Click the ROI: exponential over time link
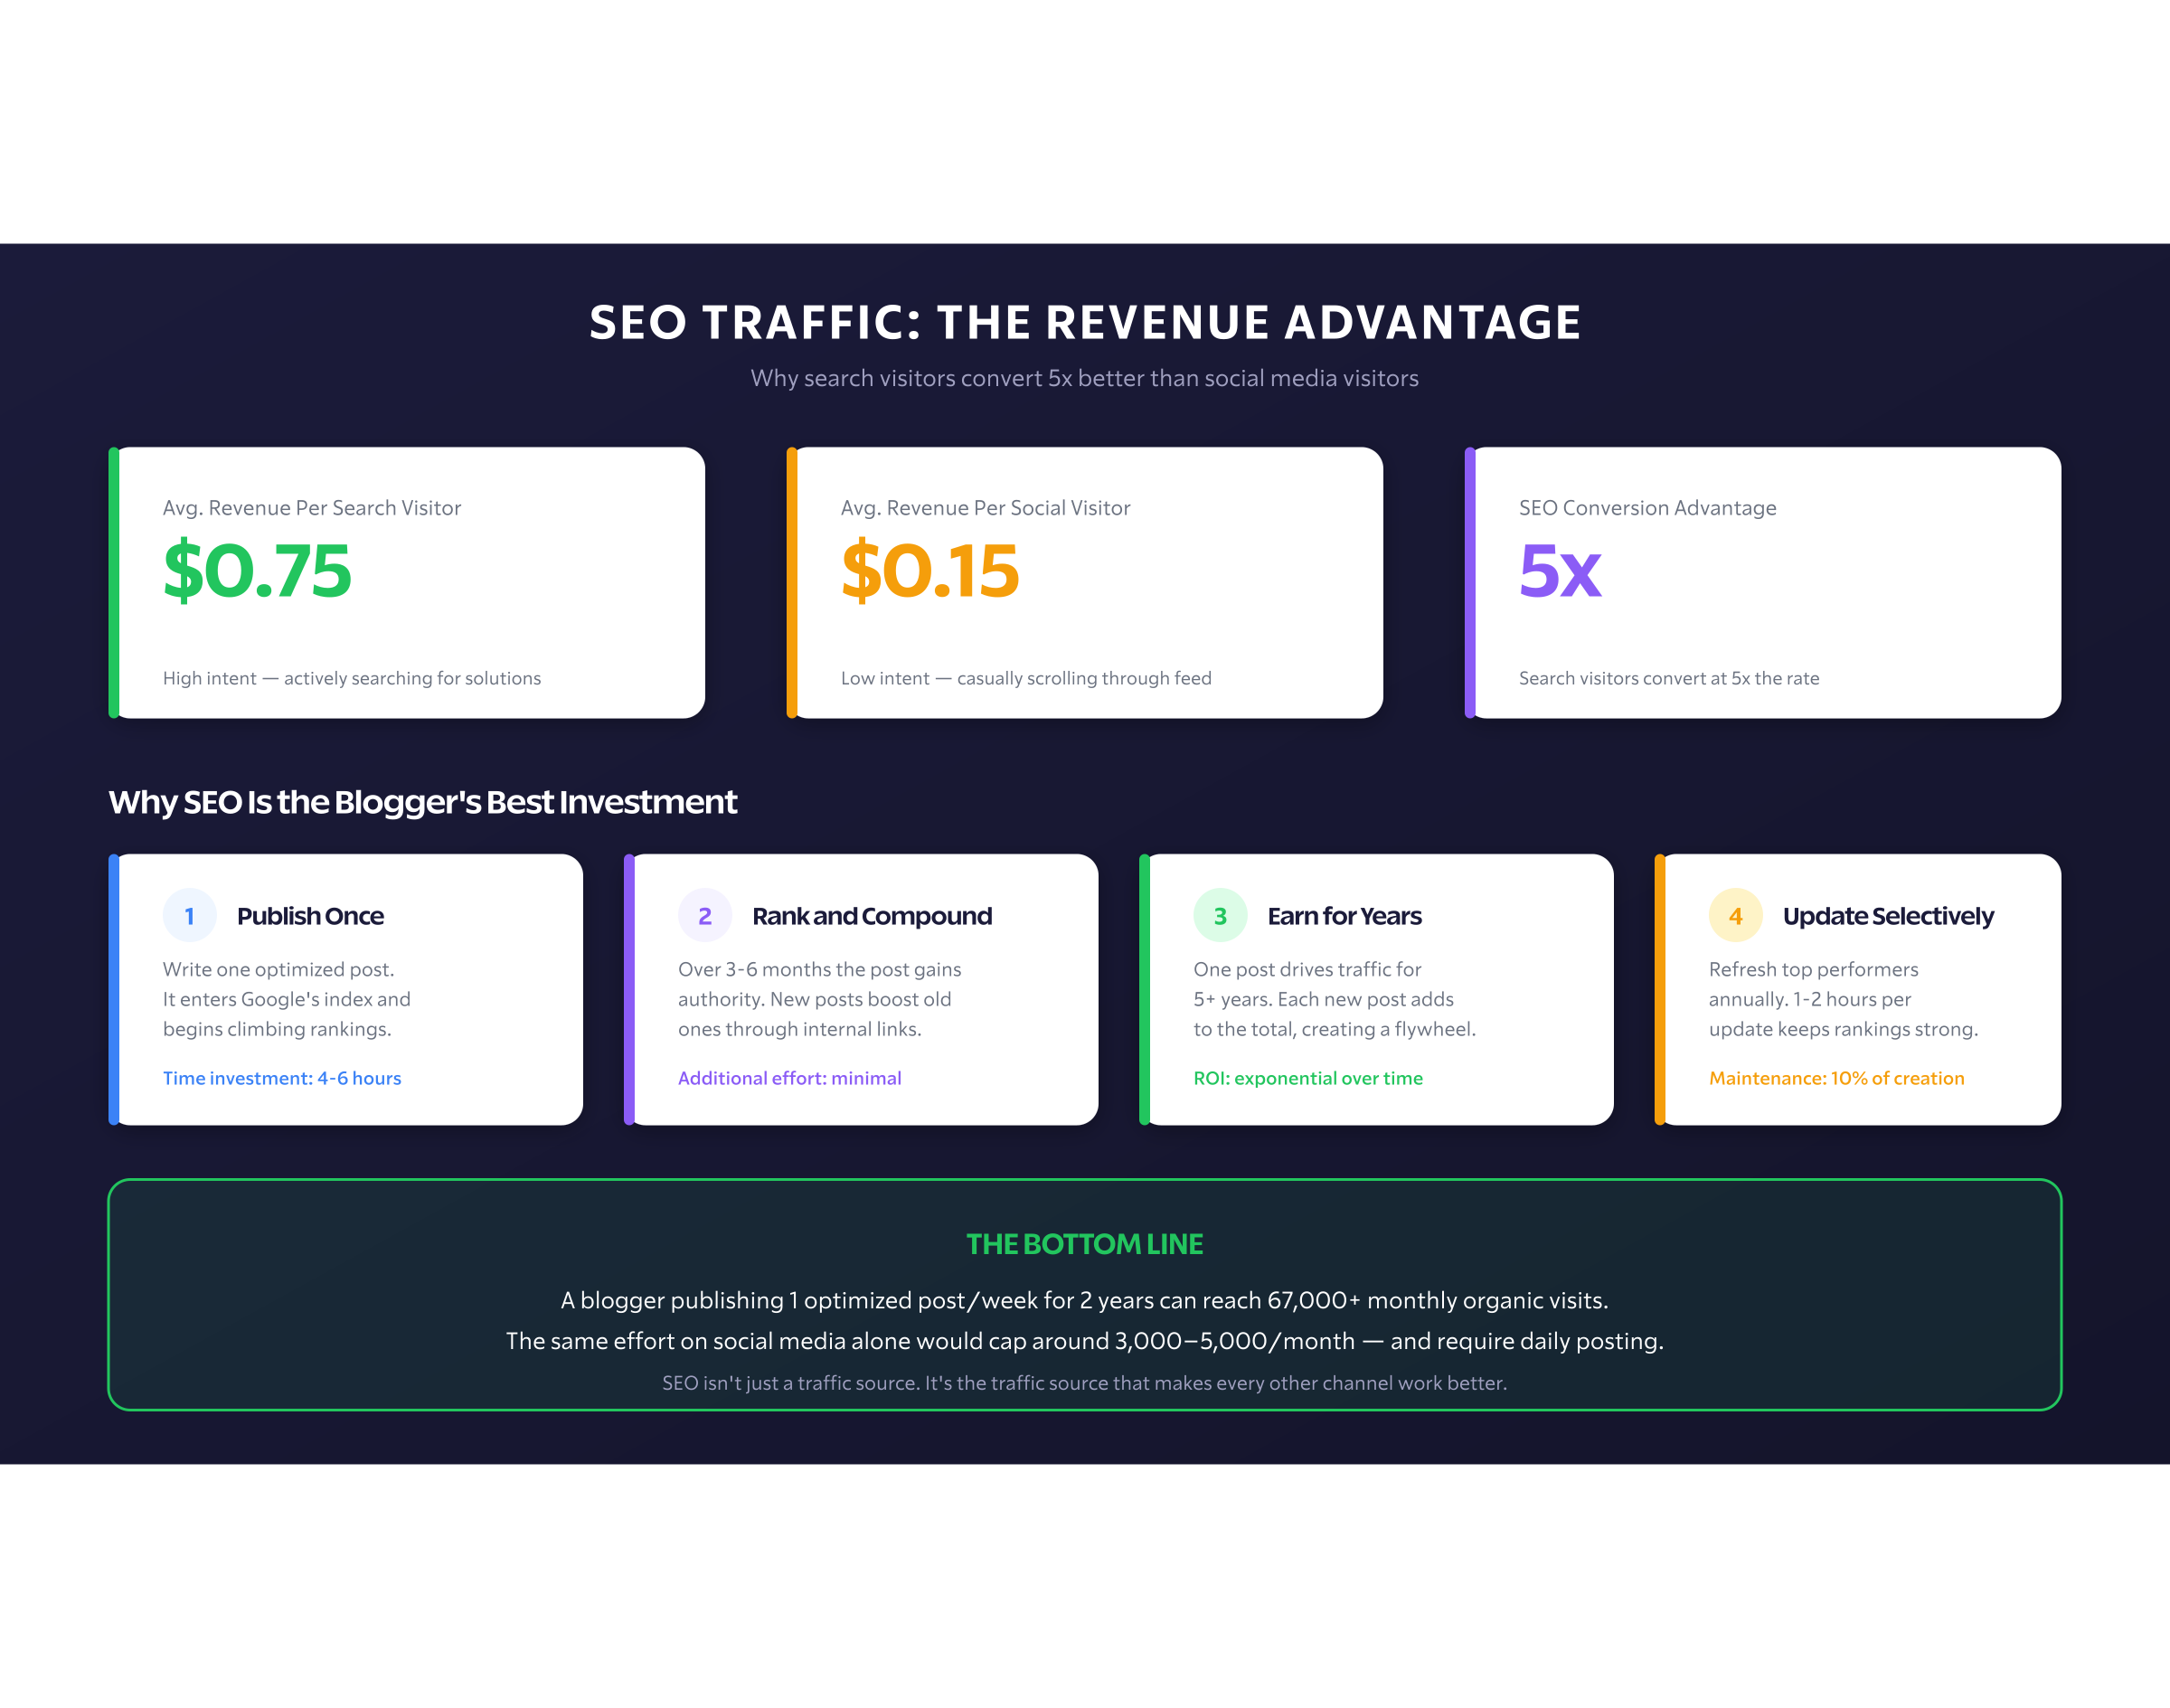Image resolution: width=2170 pixels, height=1708 pixels. coord(1308,1078)
